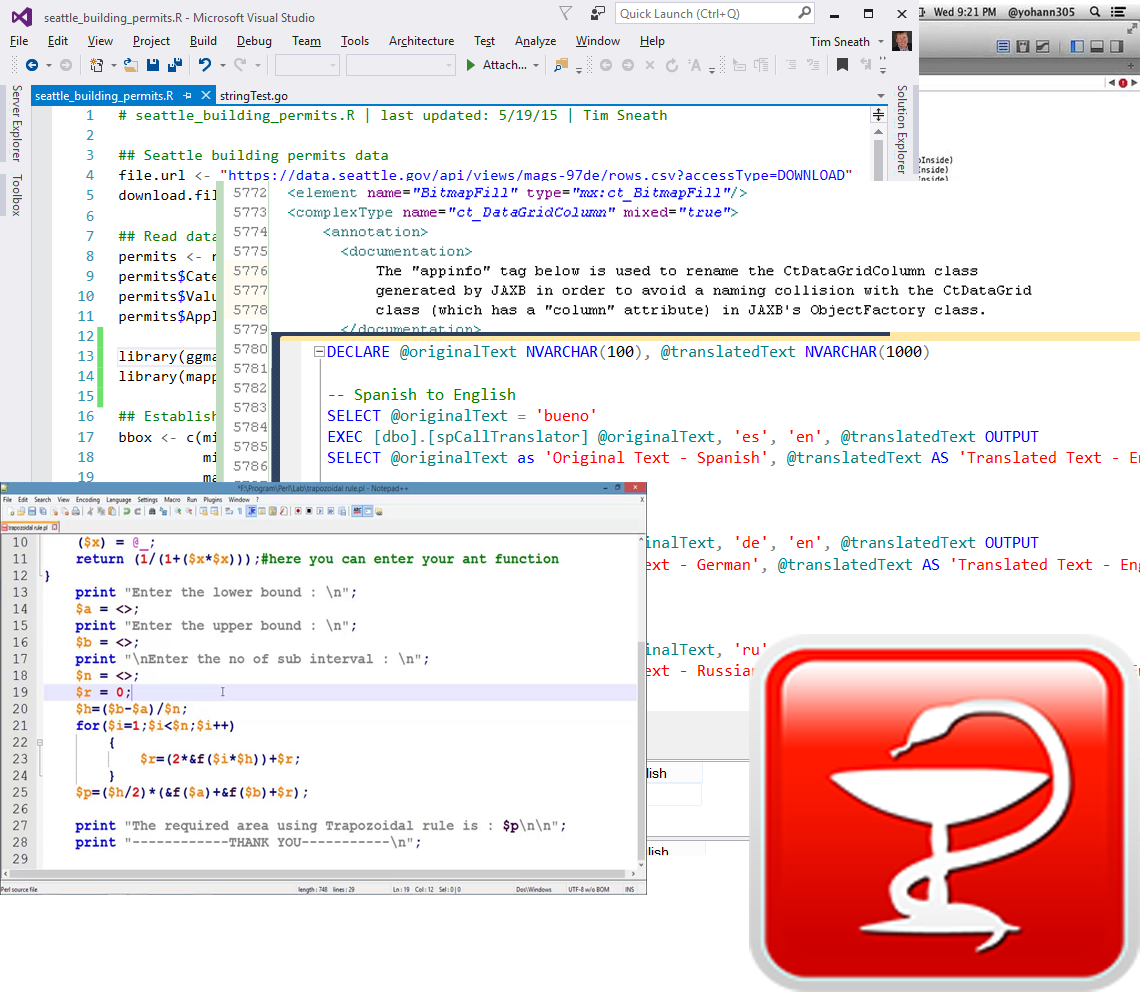Click the Print icon in Notepad++ toolbar
The image size is (1140, 992).
(x=76, y=512)
